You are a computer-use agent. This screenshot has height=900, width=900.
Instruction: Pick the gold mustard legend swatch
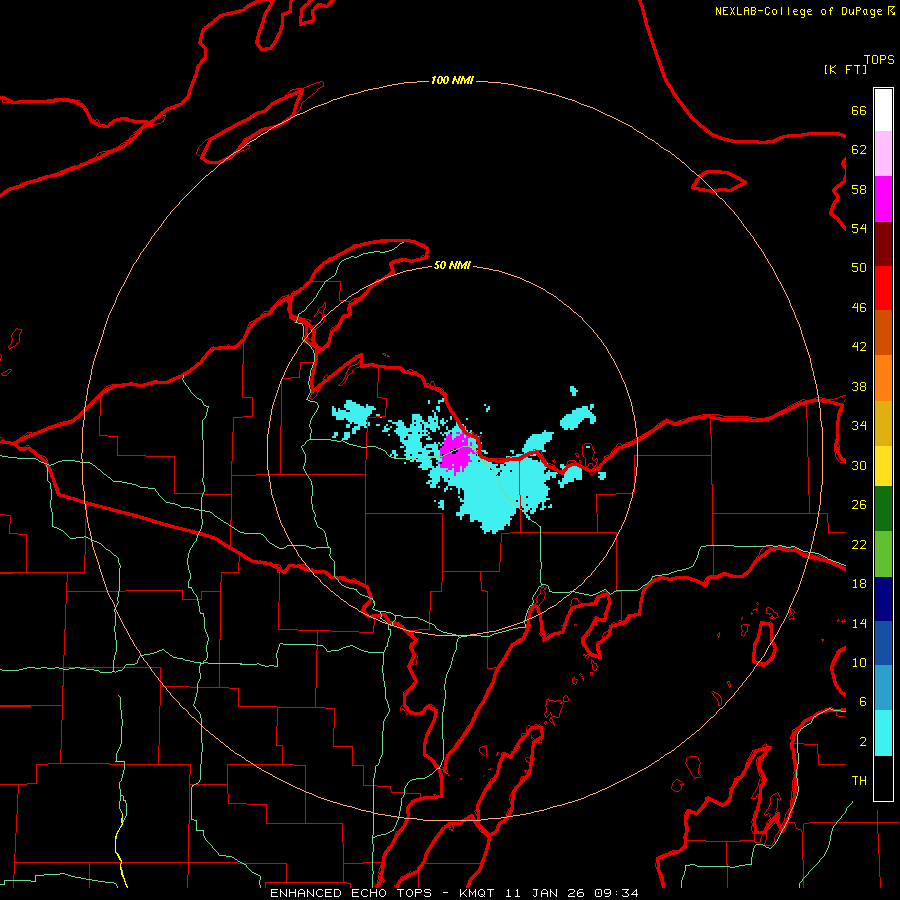pos(883,423)
